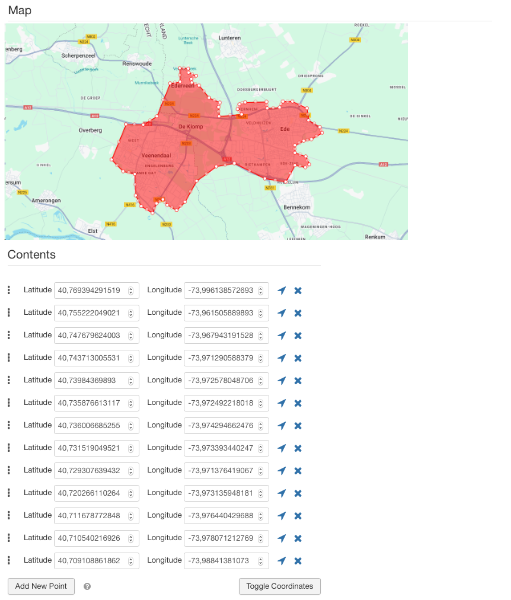511x600 pixels.
Task: Delete the point with latitude 40,747679824003
Action: click(298, 336)
